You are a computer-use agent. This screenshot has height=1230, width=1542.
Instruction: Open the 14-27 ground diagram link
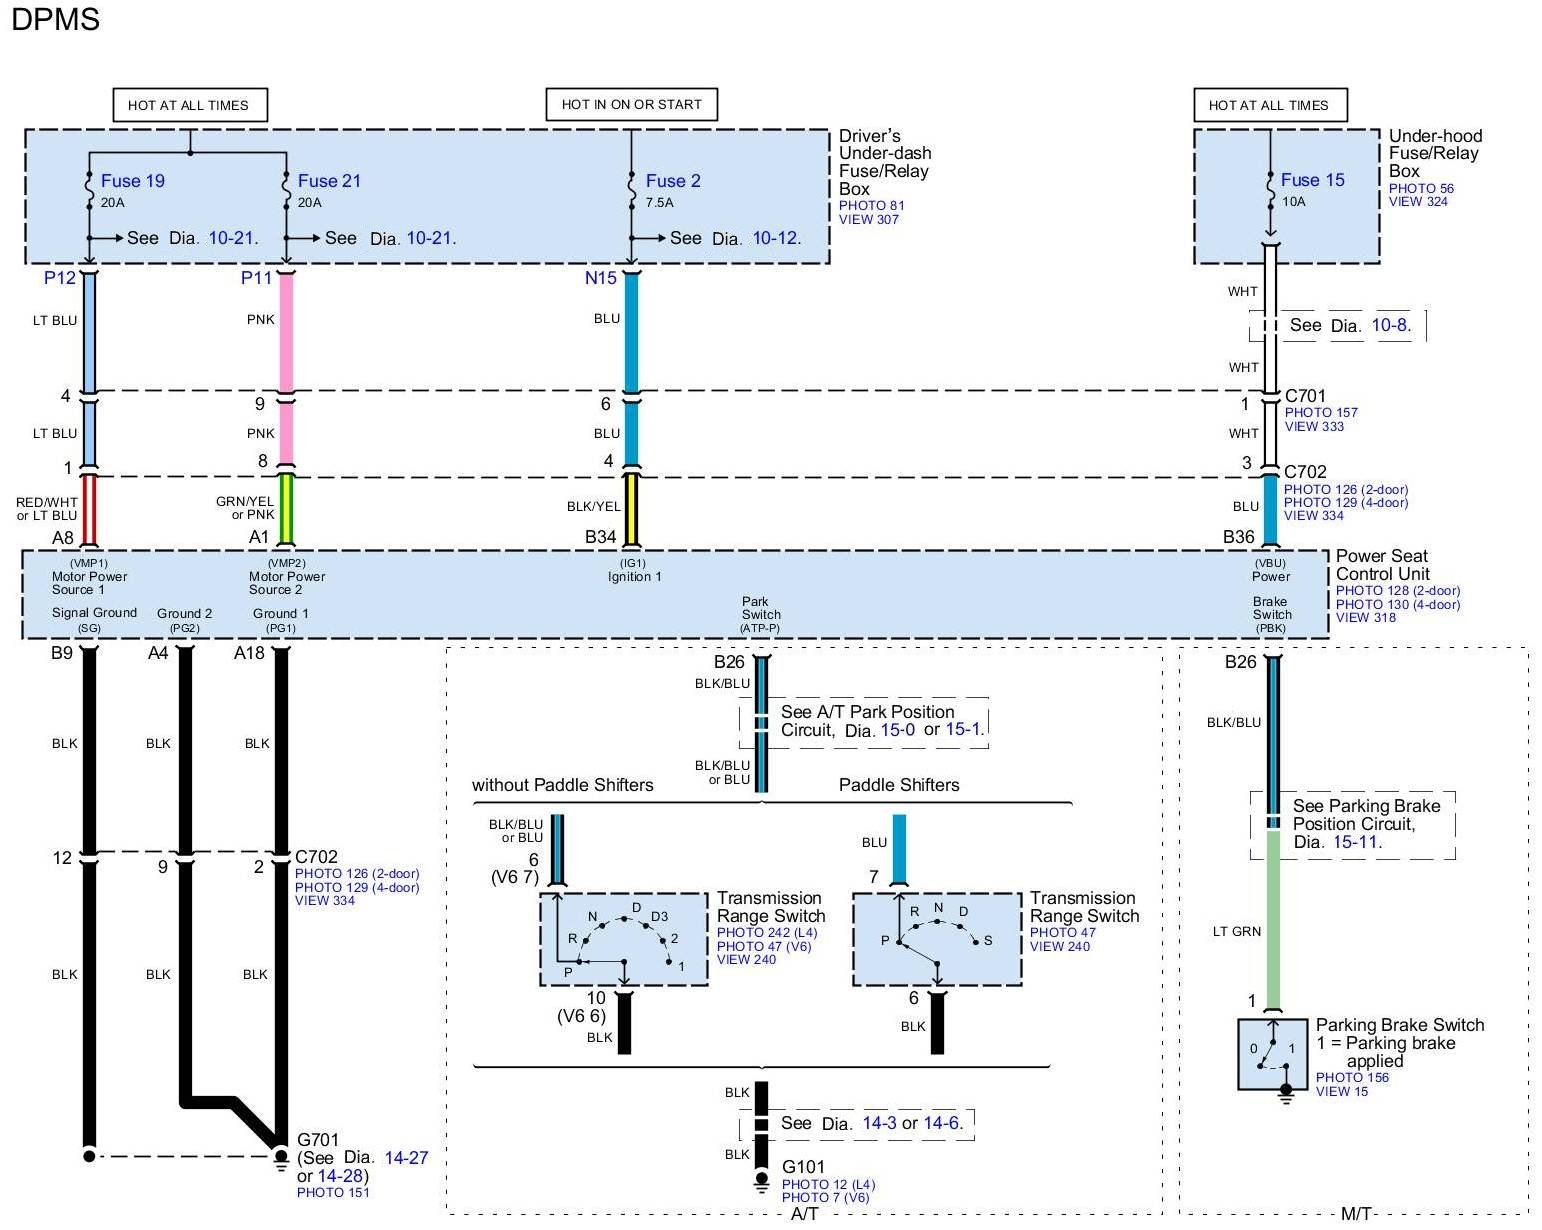coord(406,1158)
